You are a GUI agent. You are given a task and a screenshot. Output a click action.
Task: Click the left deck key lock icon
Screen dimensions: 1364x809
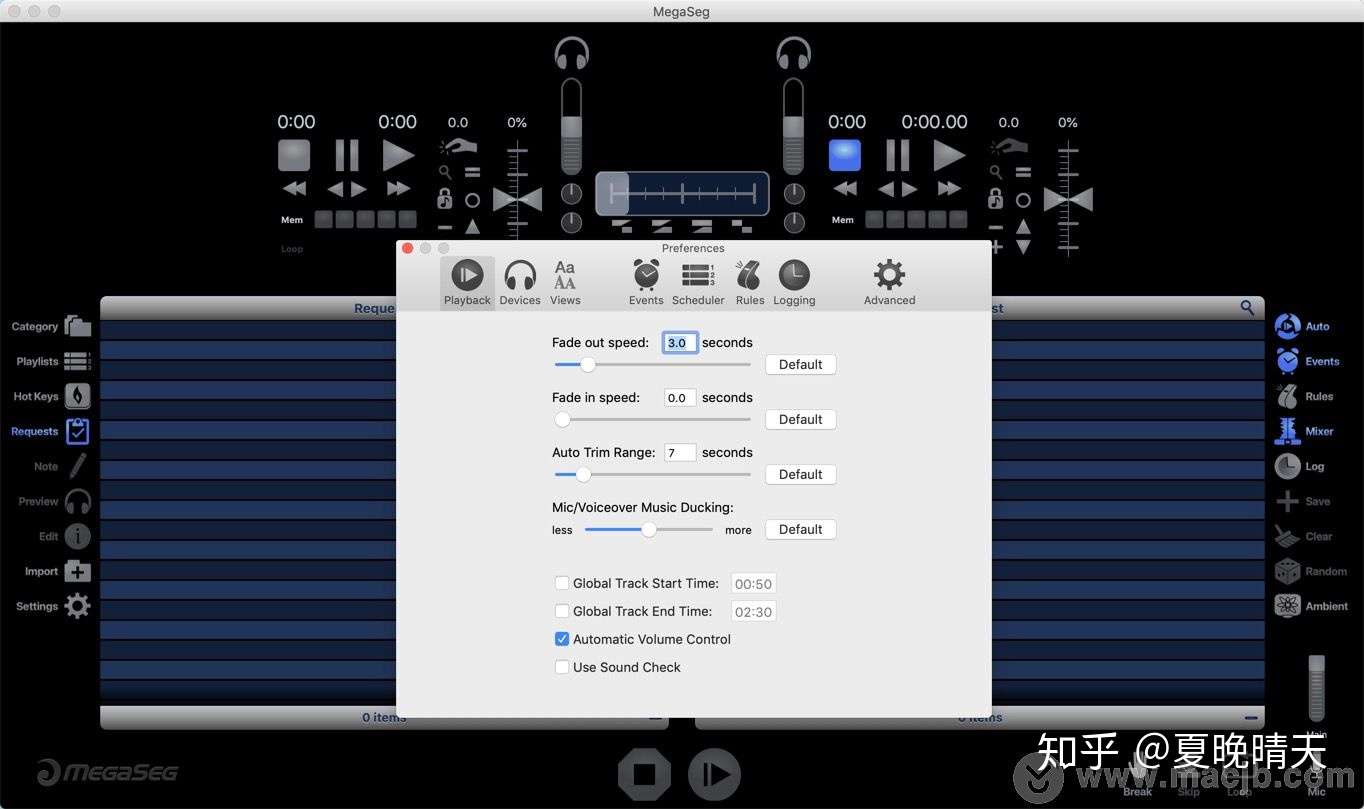pyautogui.click(x=445, y=199)
